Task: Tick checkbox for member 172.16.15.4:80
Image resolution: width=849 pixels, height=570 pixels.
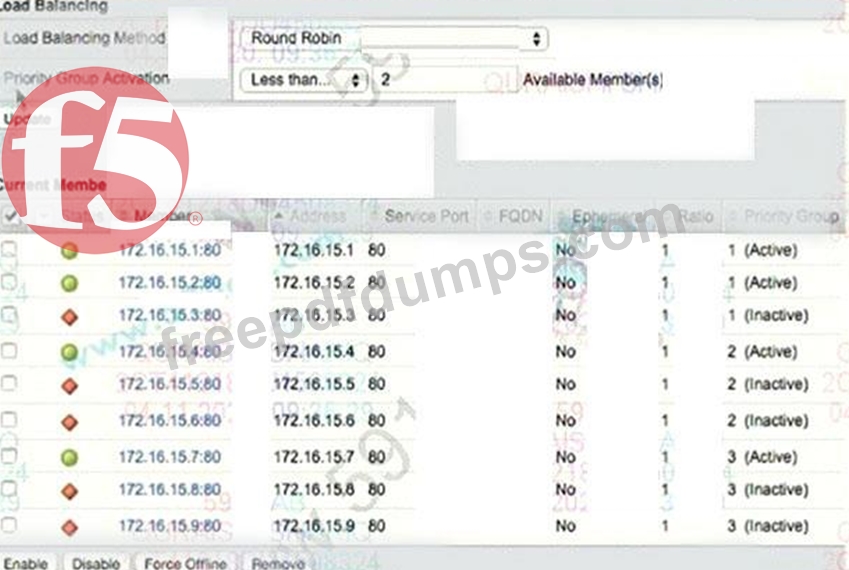Action: [x=9, y=352]
